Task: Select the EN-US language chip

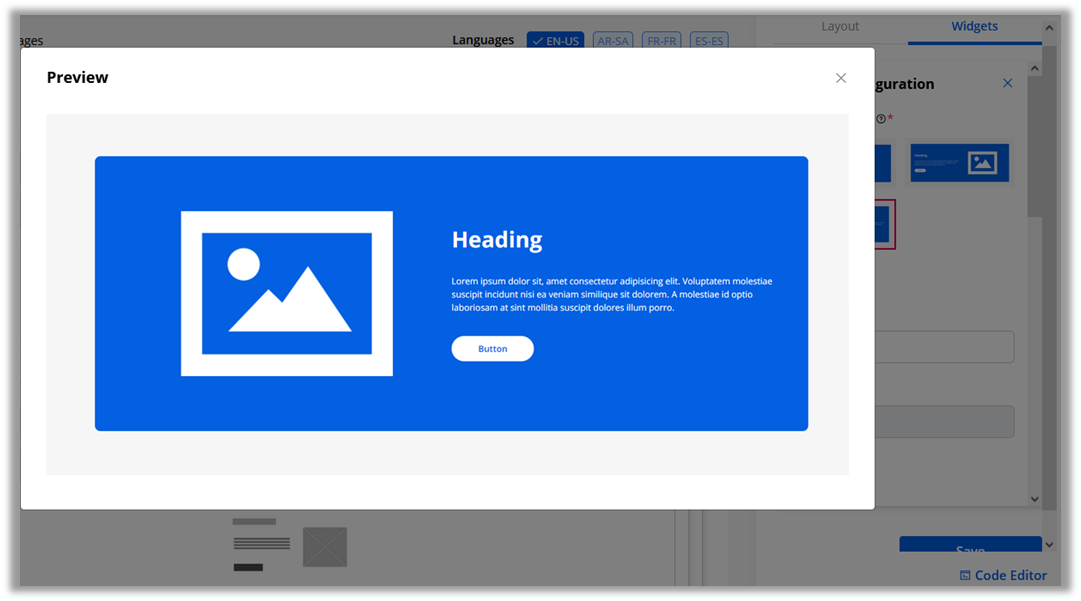Action: coord(556,41)
